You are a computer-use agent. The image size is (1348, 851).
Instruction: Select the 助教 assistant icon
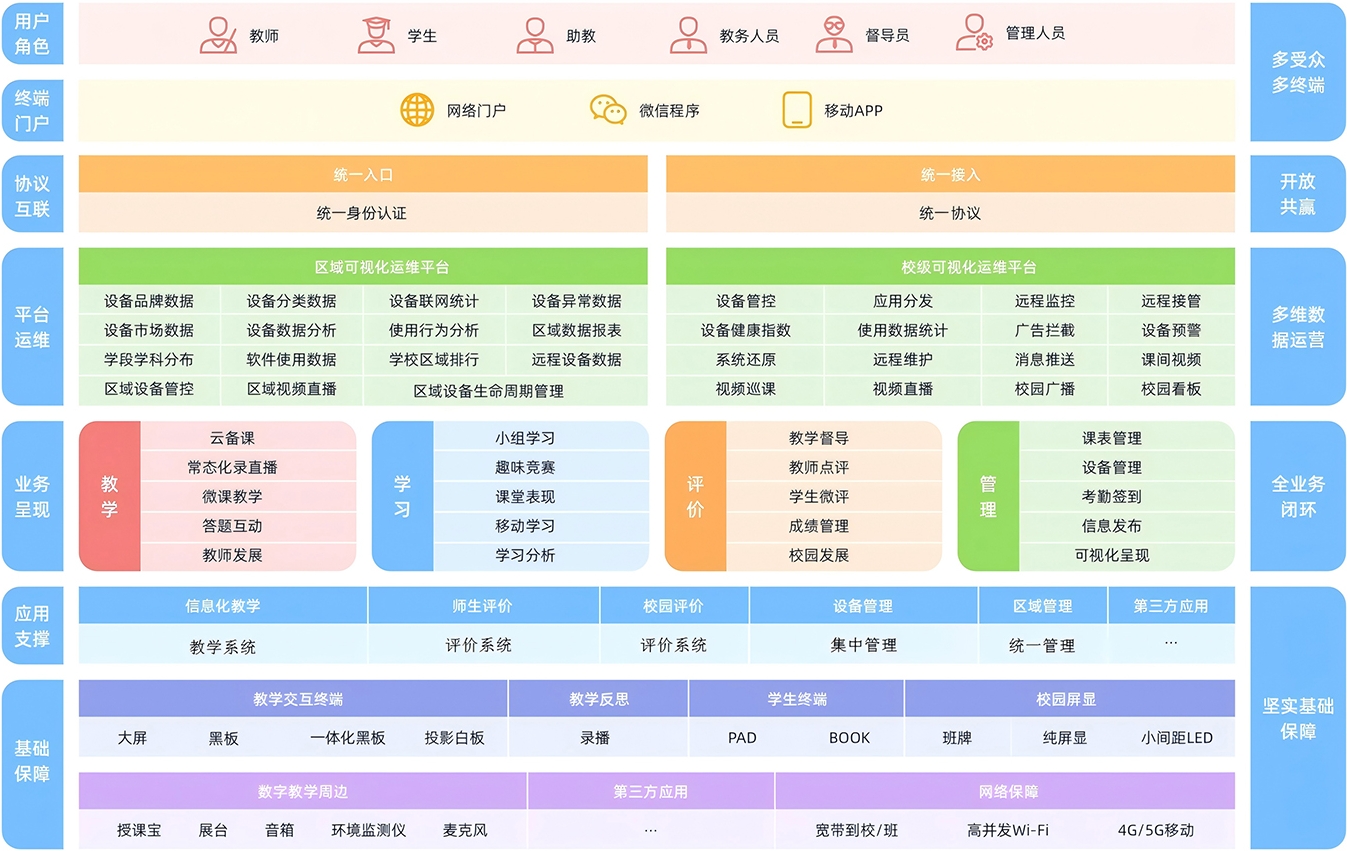[x=535, y=35]
